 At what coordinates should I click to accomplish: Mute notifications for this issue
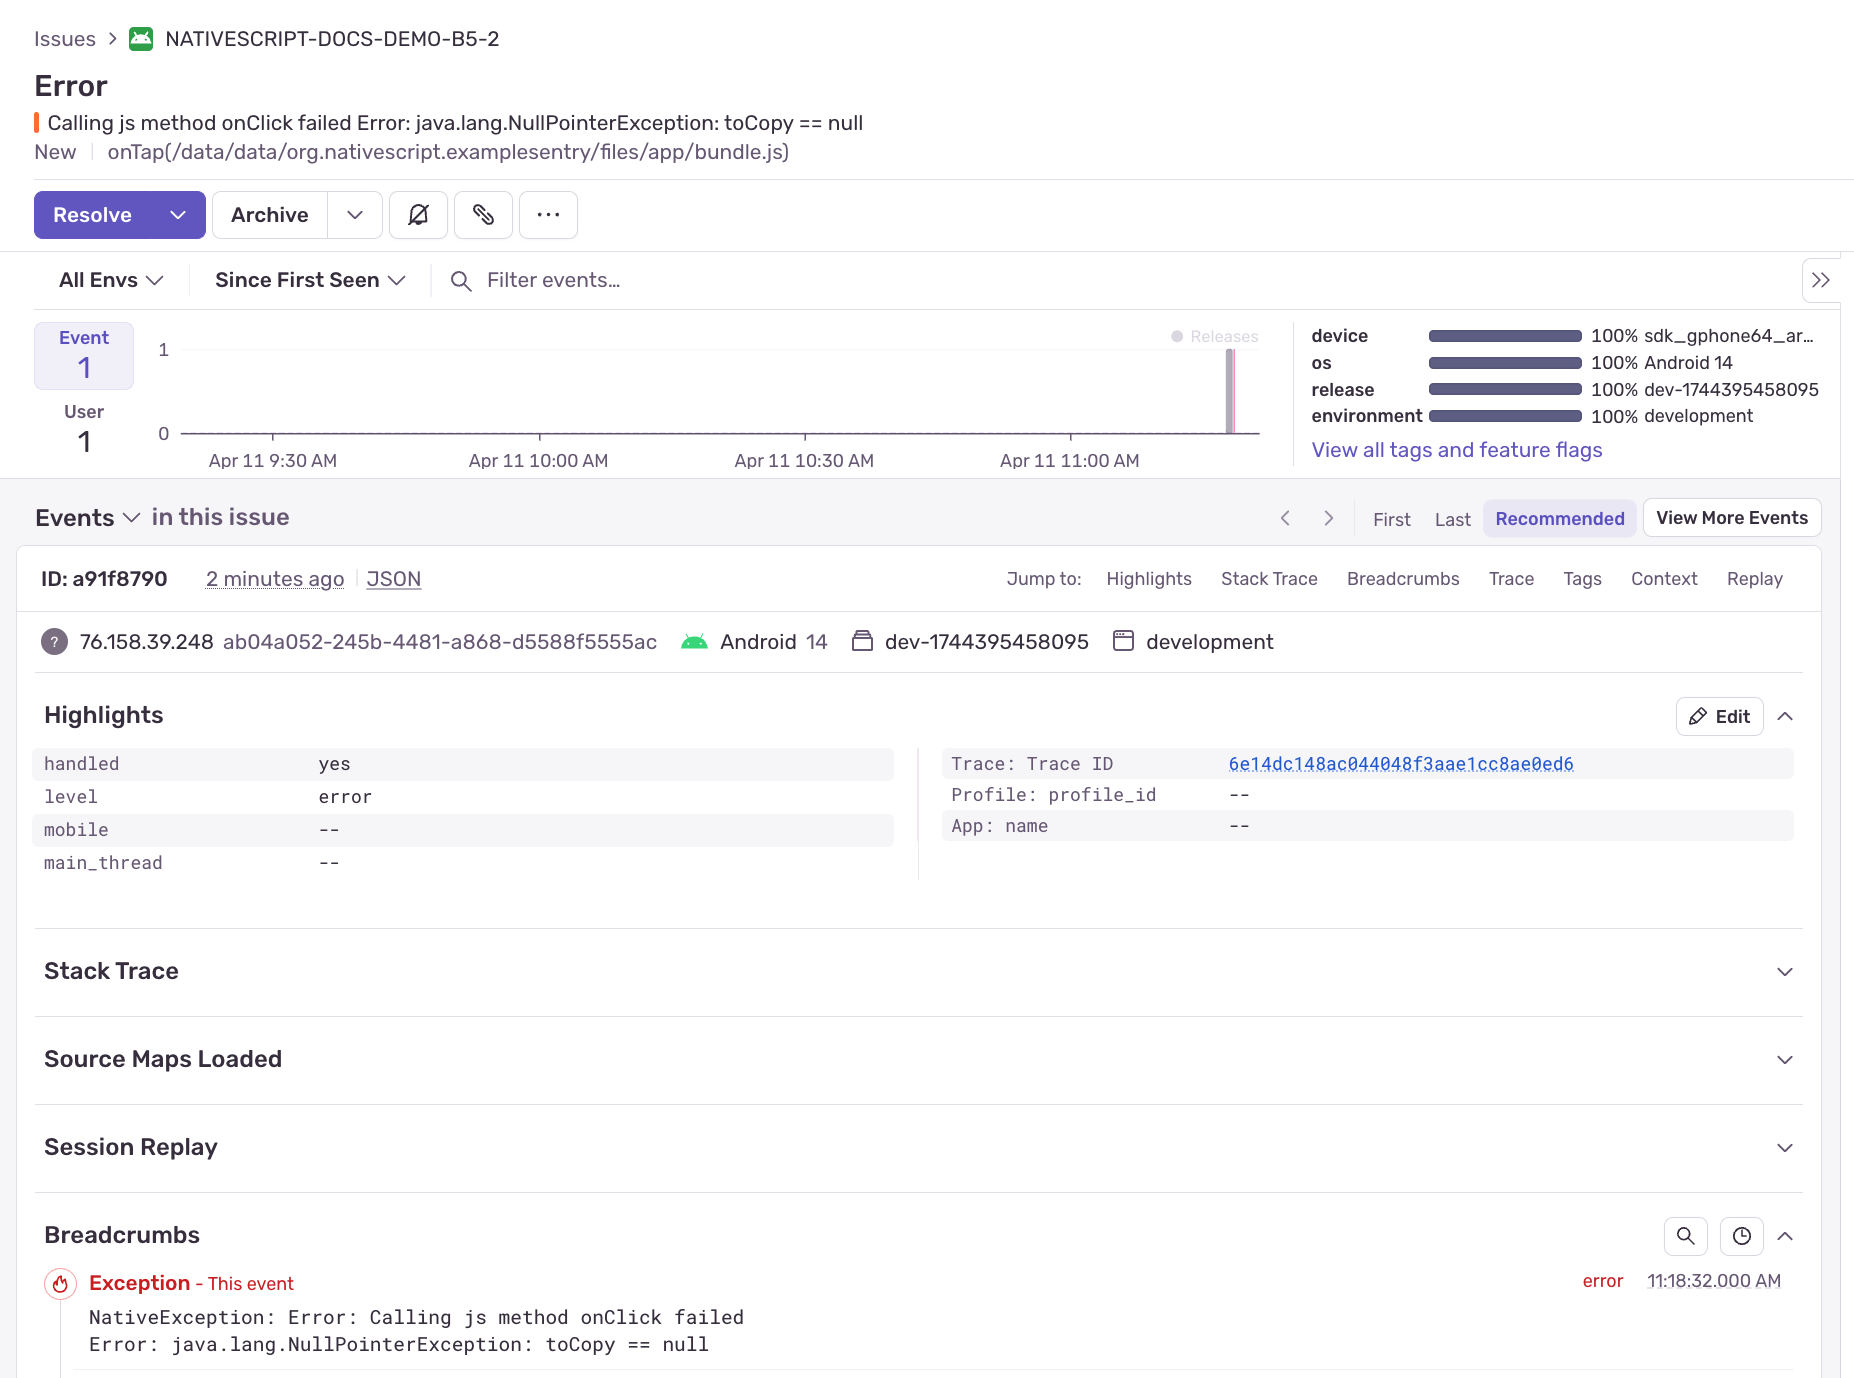coord(418,215)
